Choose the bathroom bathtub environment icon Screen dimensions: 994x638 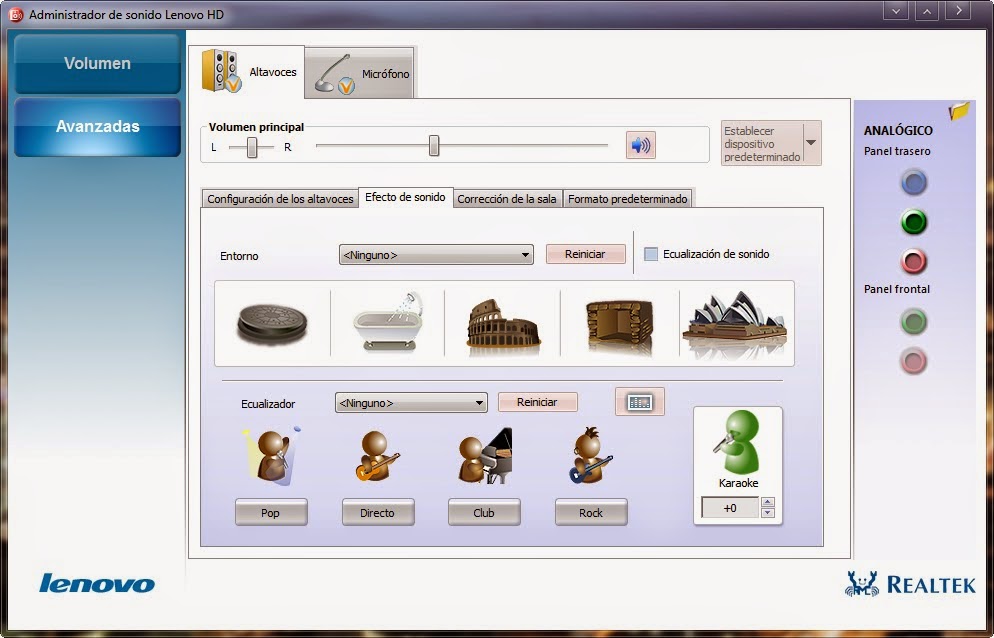[388, 322]
